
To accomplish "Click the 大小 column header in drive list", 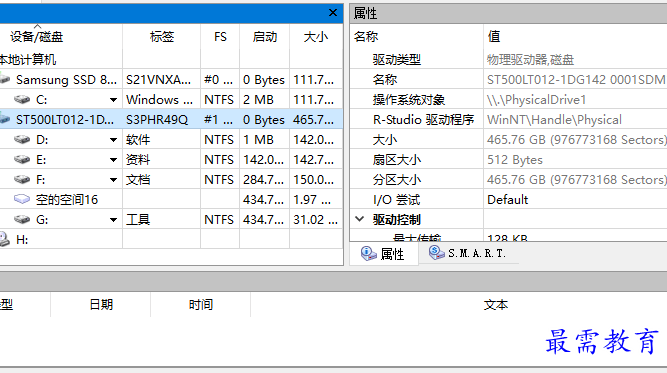I will [x=316, y=37].
